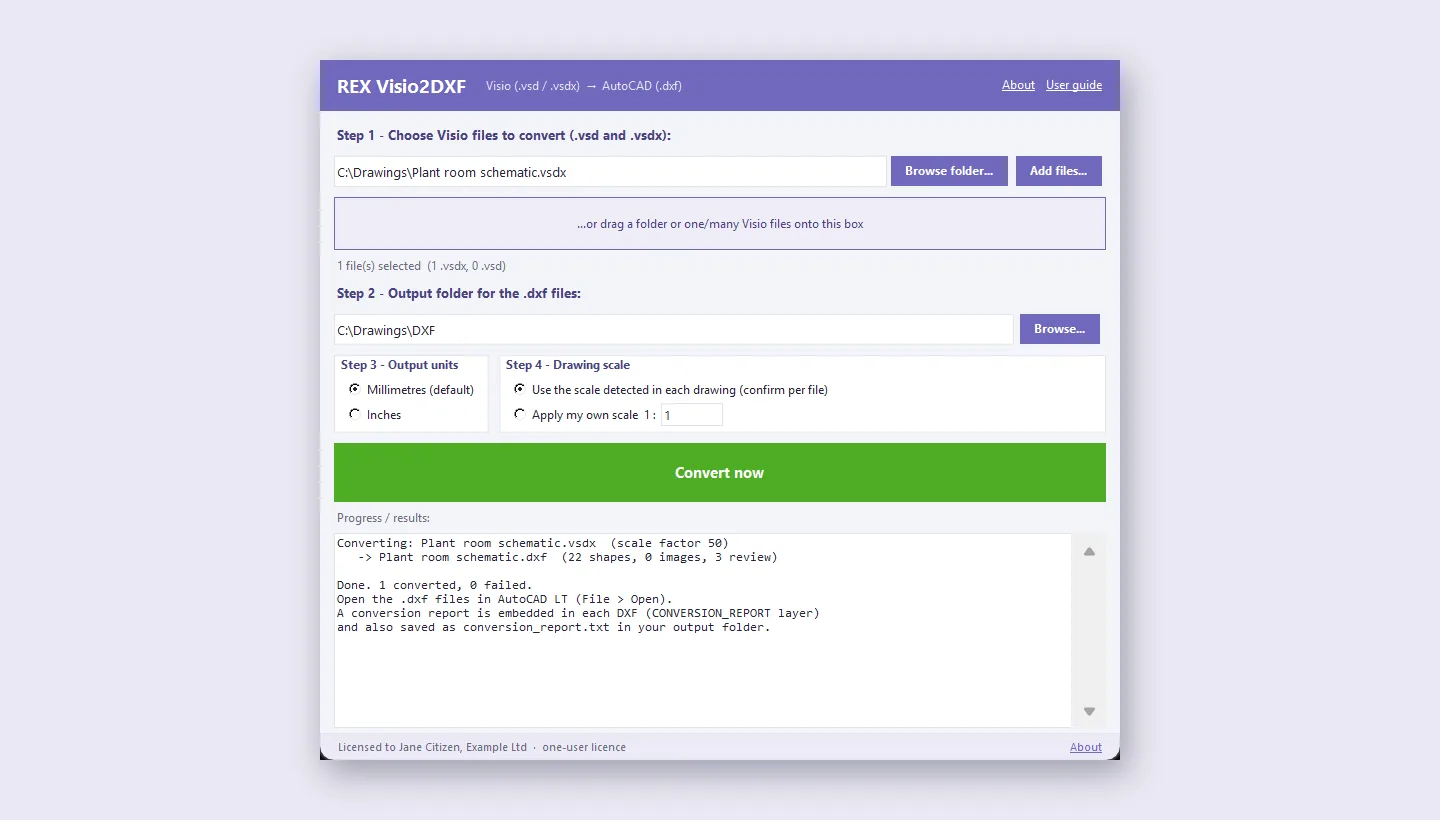Click the Browse... button for output folder
Viewport: 1440px width, 820px height.
[x=1060, y=329]
